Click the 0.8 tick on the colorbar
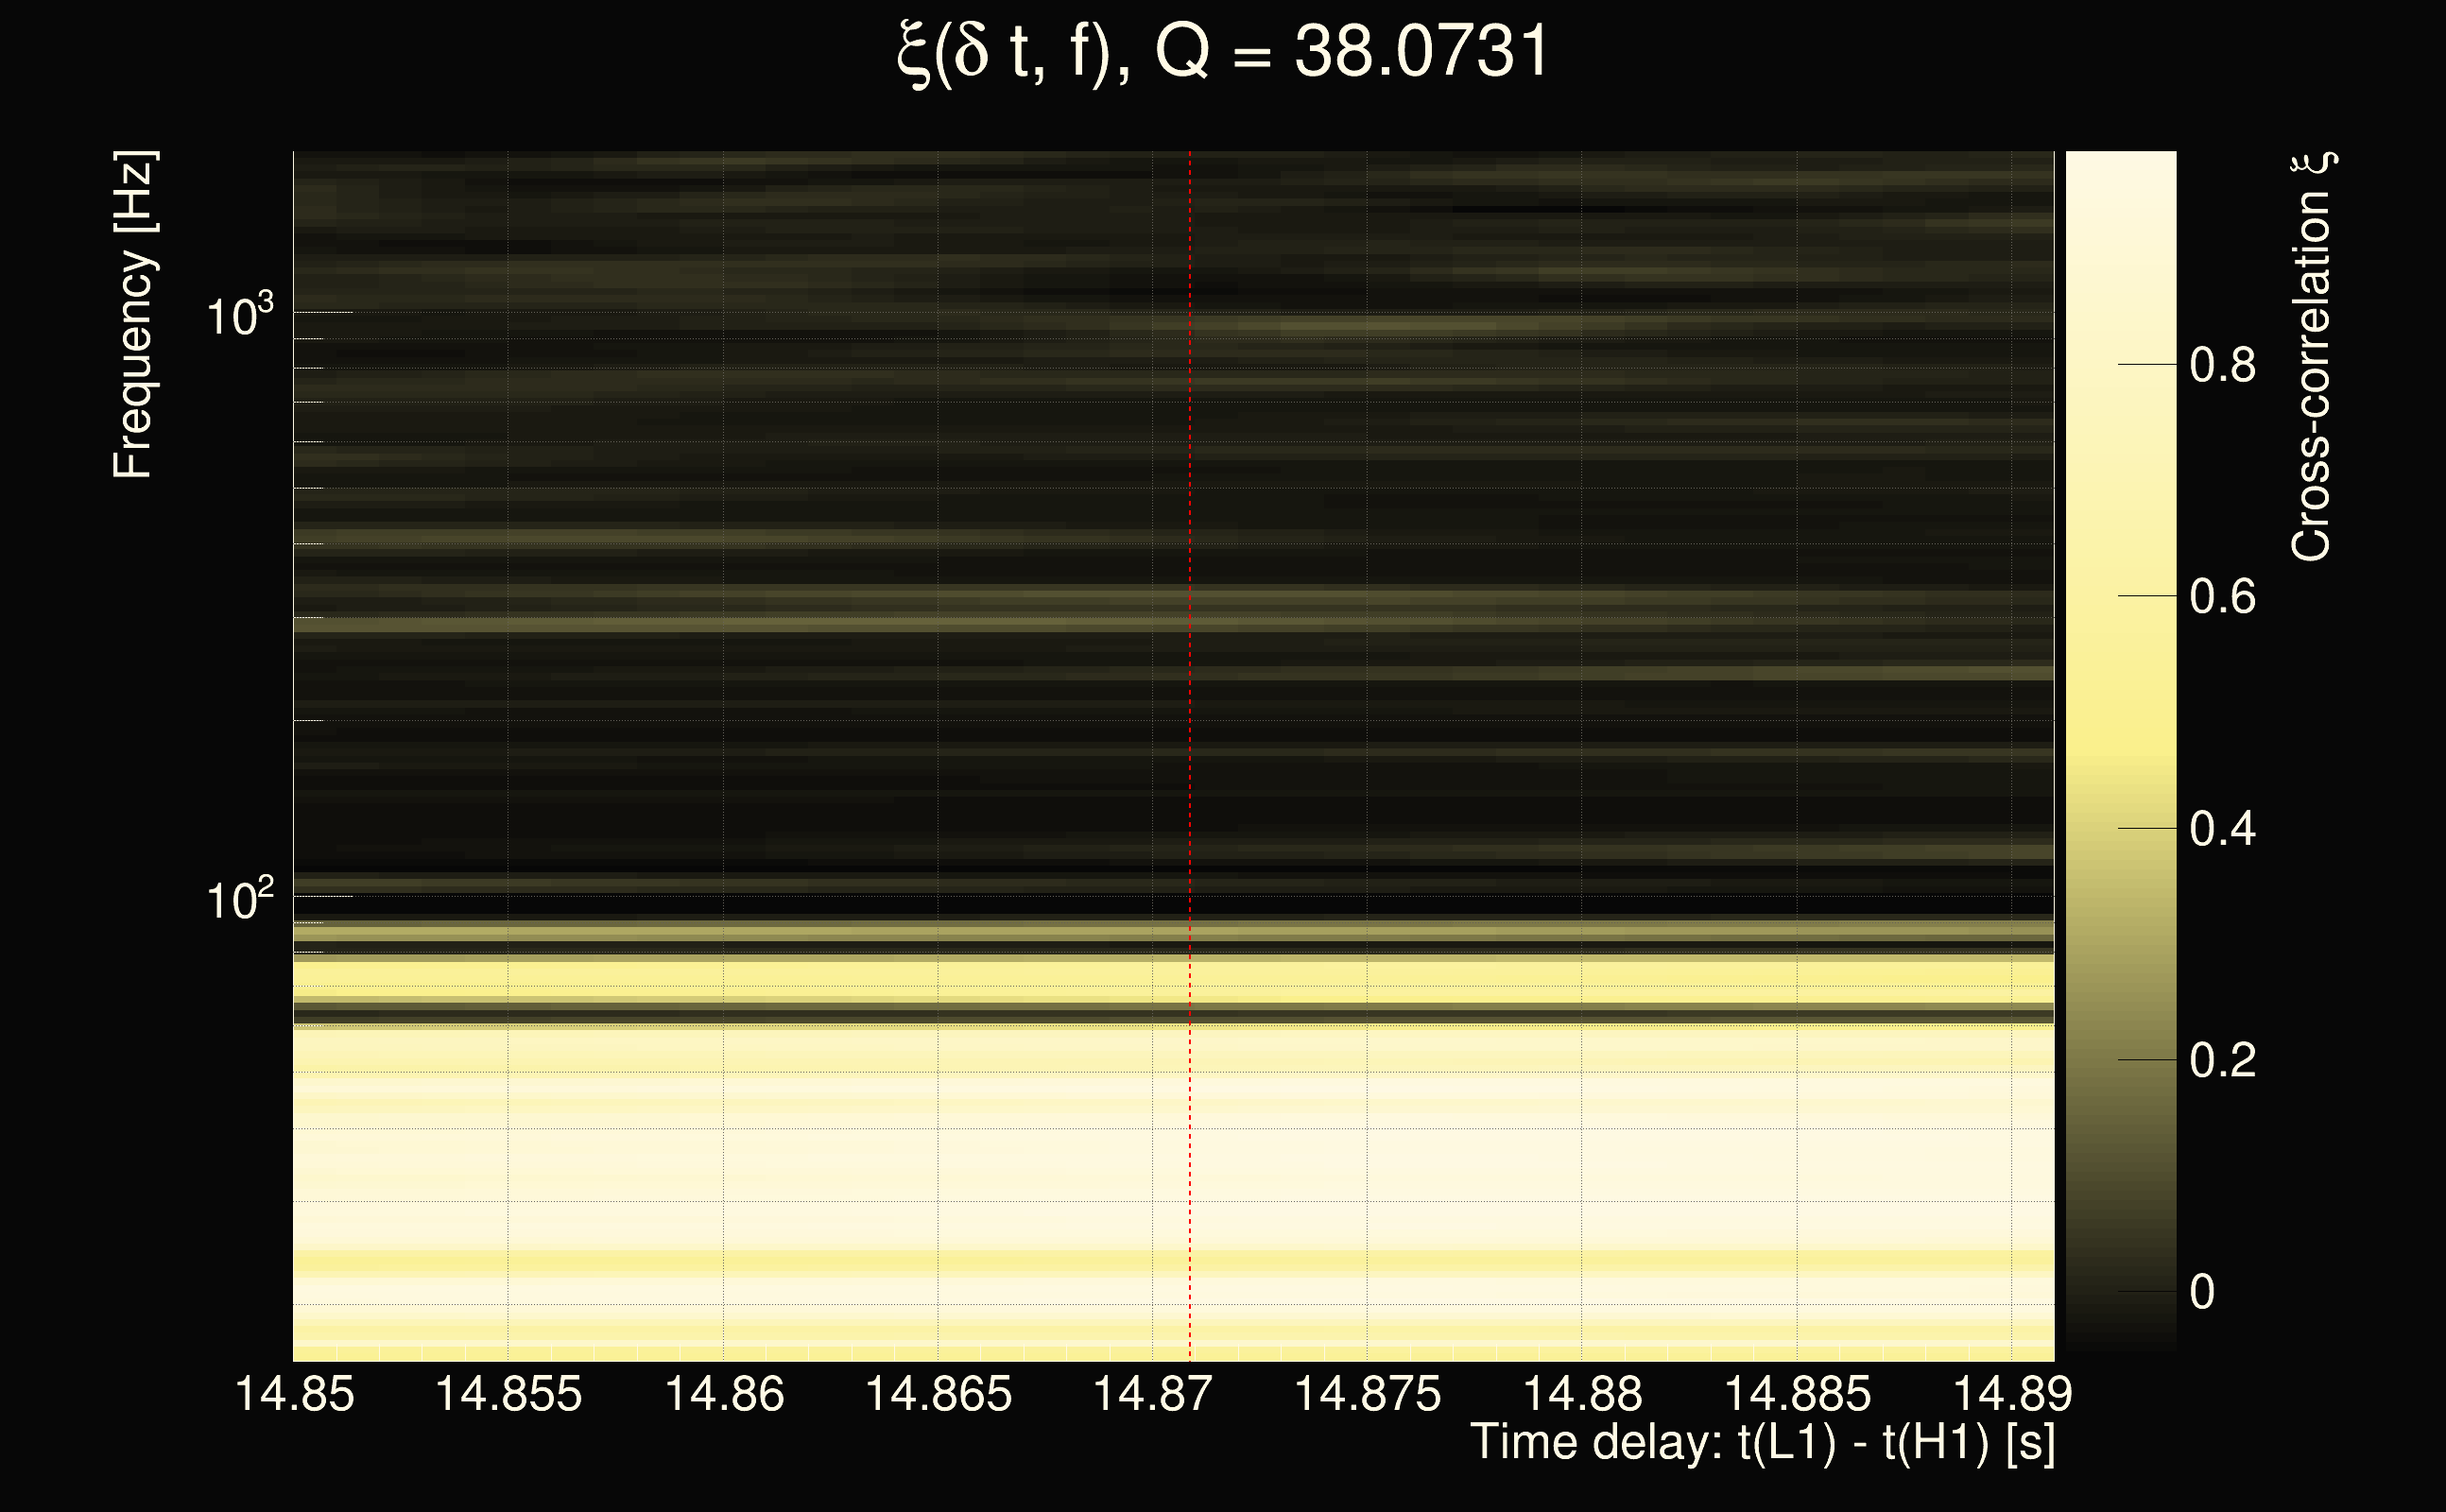Image resolution: width=2446 pixels, height=1512 pixels. 2222,365
